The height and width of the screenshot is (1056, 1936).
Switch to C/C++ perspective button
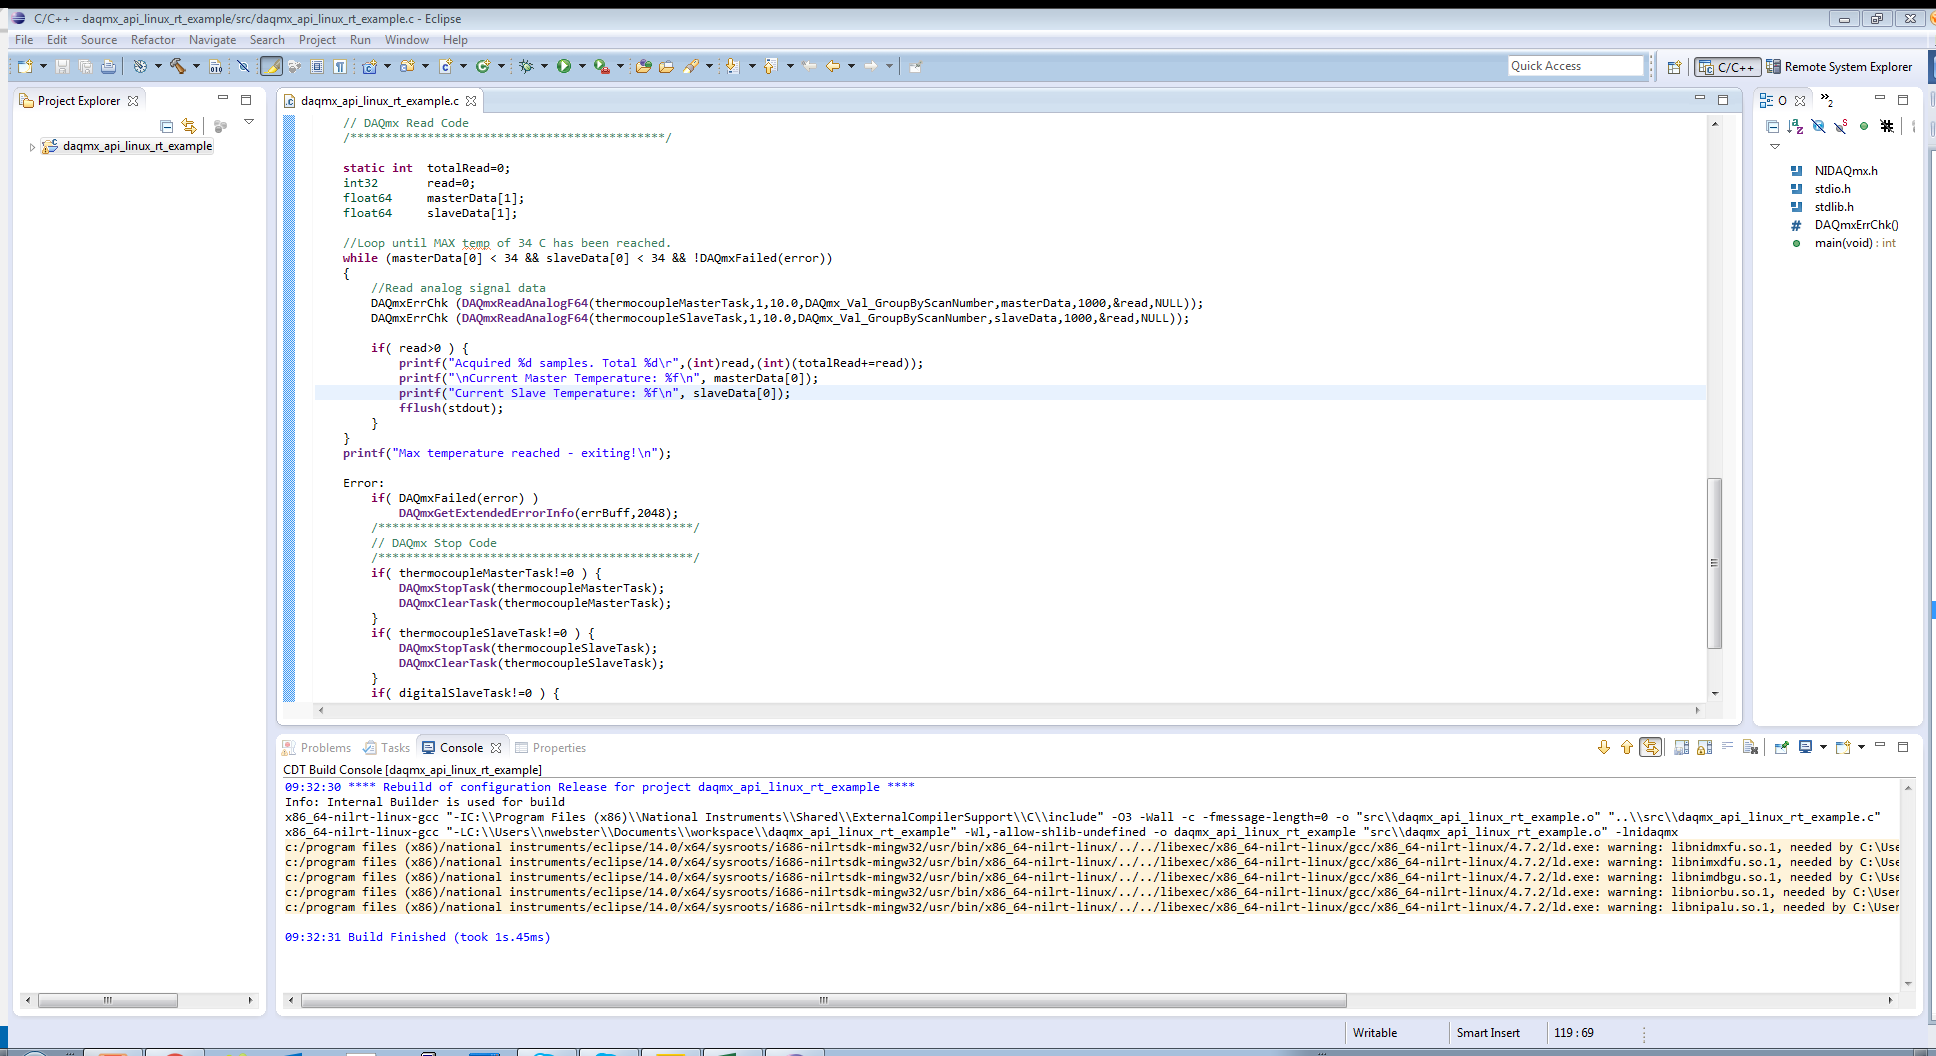pos(1728,67)
